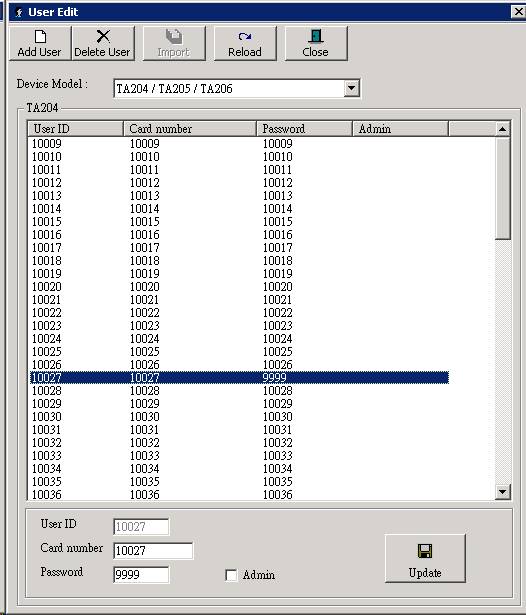Click the Add User document icon
The height and width of the screenshot is (615, 526).
pos(40,36)
